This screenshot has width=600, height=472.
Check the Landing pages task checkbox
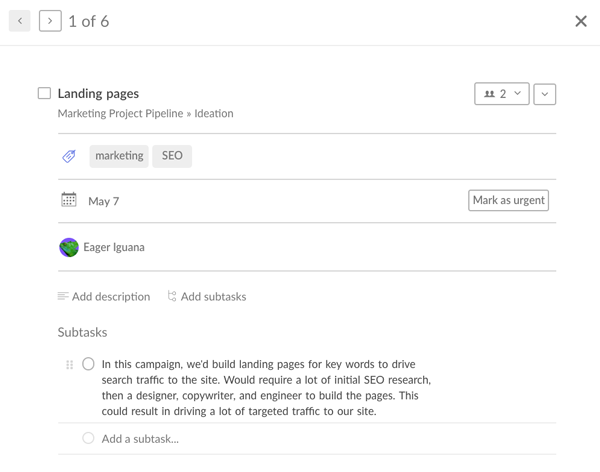tap(44, 93)
